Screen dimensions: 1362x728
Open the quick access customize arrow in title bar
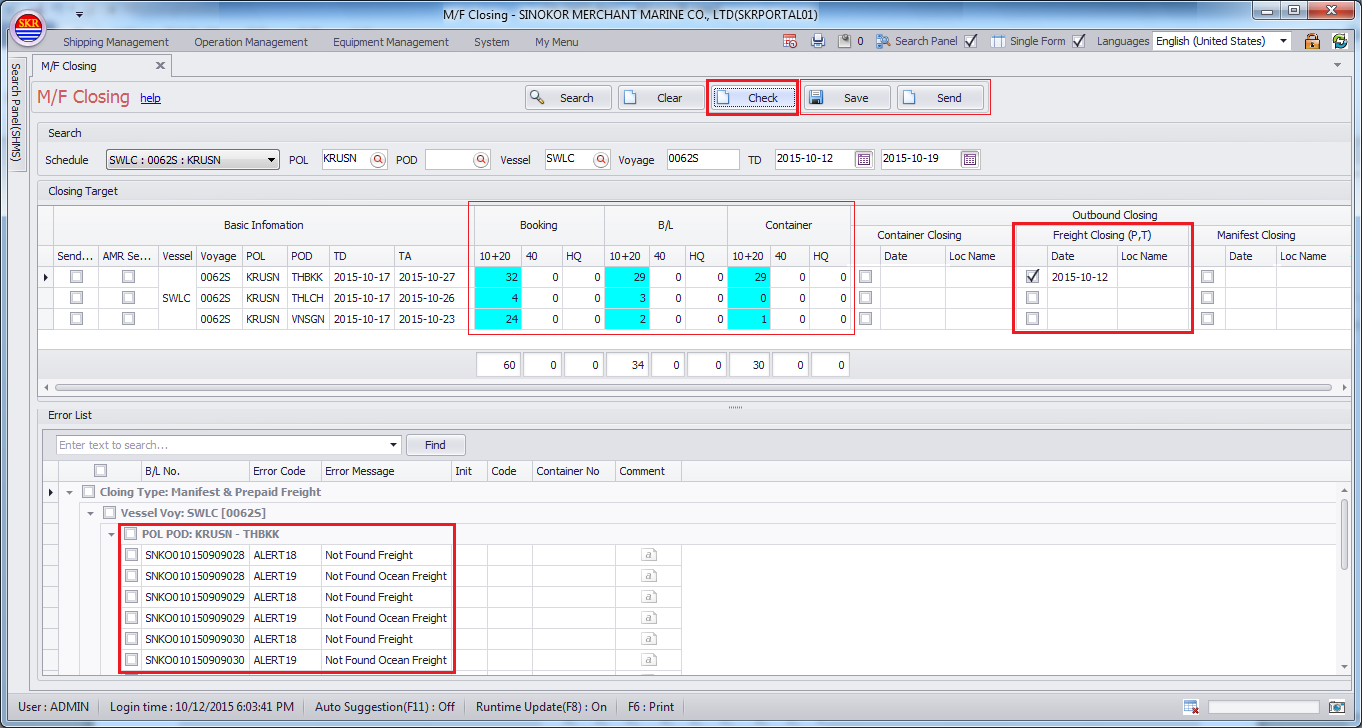click(x=79, y=14)
